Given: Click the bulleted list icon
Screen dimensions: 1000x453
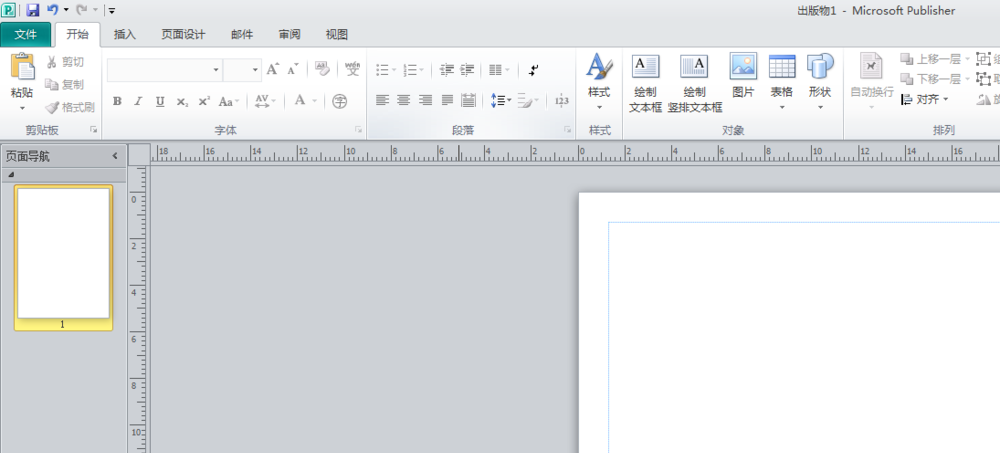Looking at the screenshot, I should coord(381,70).
